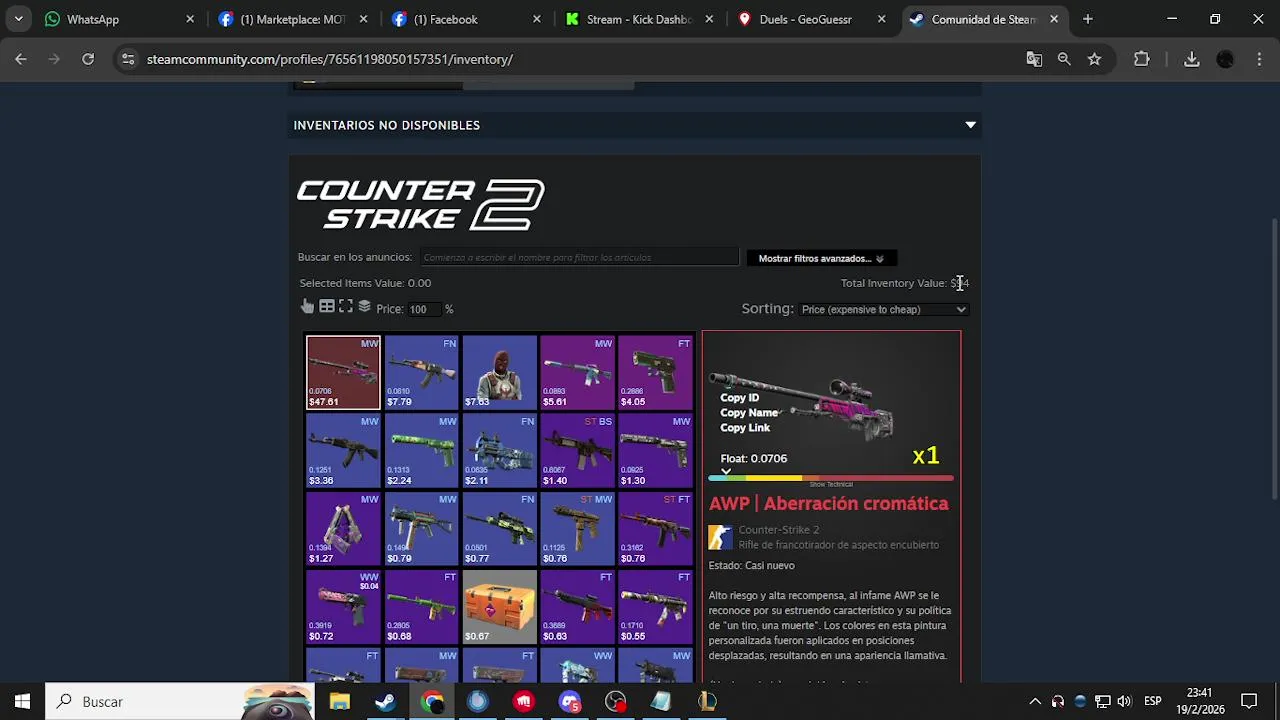
Task: Select the $0.55 SMG item
Action: pos(655,606)
